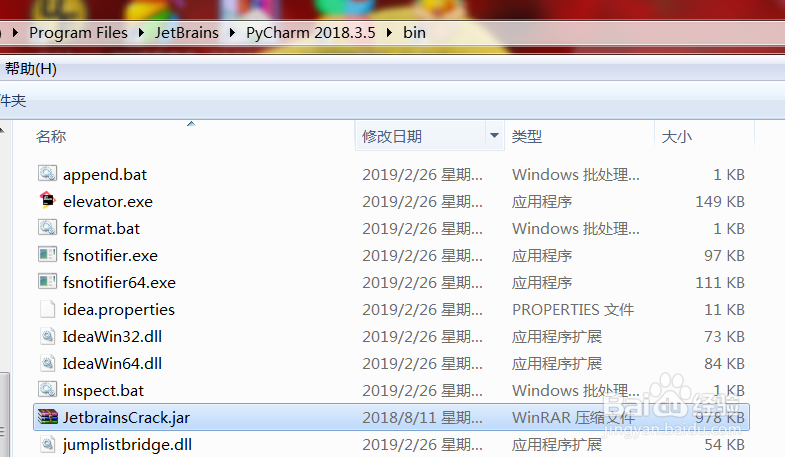
Task: Click the bin breadcrumb segment
Action: pyautogui.click(x=414, y=33)
